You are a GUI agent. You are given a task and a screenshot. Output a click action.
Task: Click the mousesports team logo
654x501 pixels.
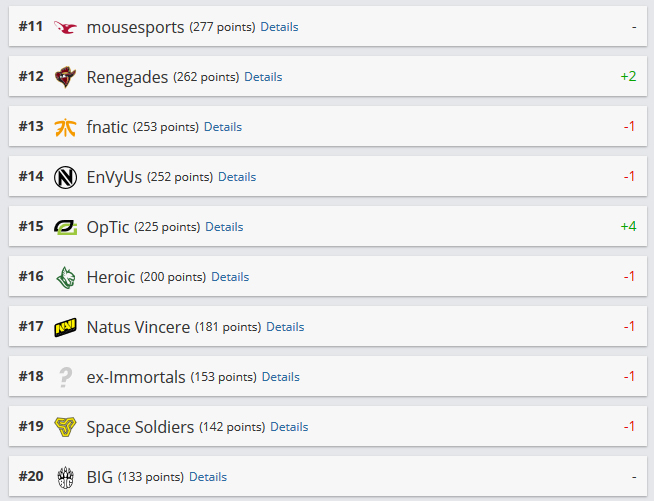[x=66, y=27]
